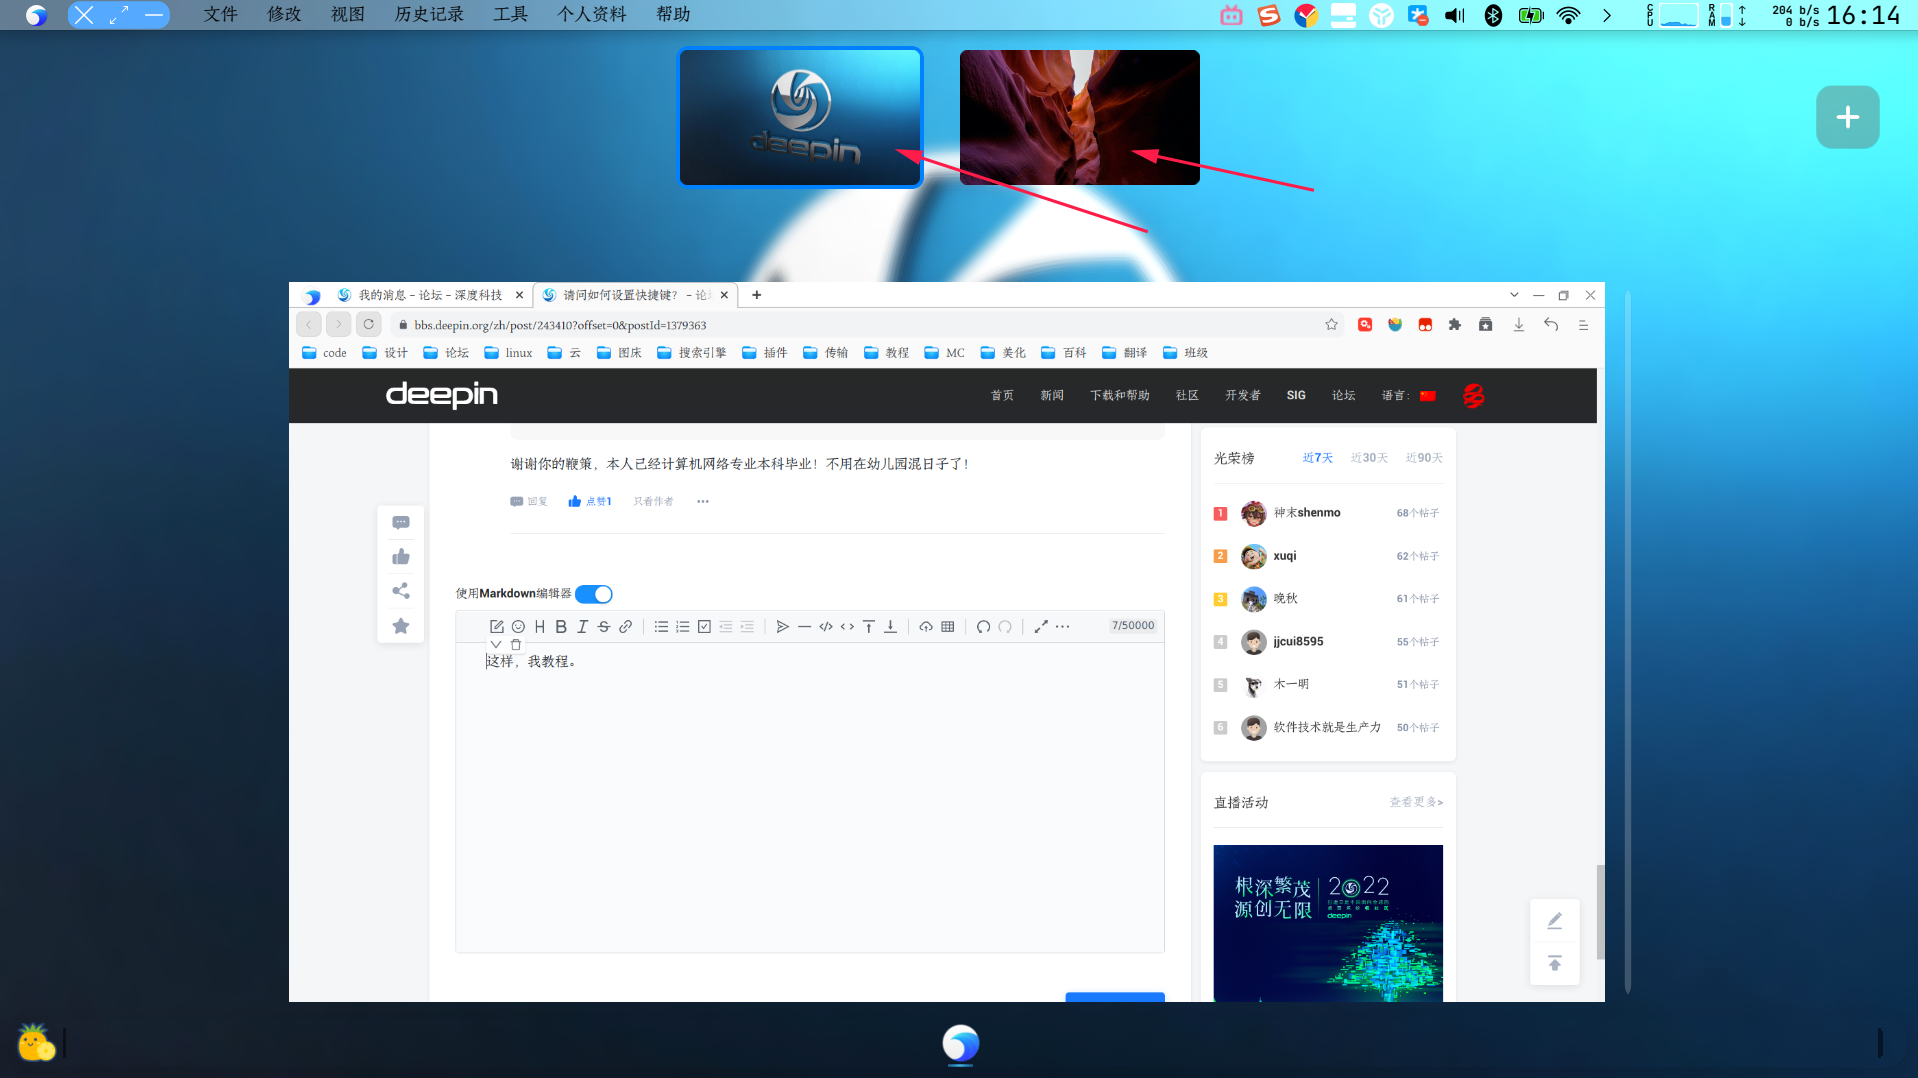Open the 搜索引擎 bookmarks folder
Screen dimensions: 1918x1078
point(692,353)
